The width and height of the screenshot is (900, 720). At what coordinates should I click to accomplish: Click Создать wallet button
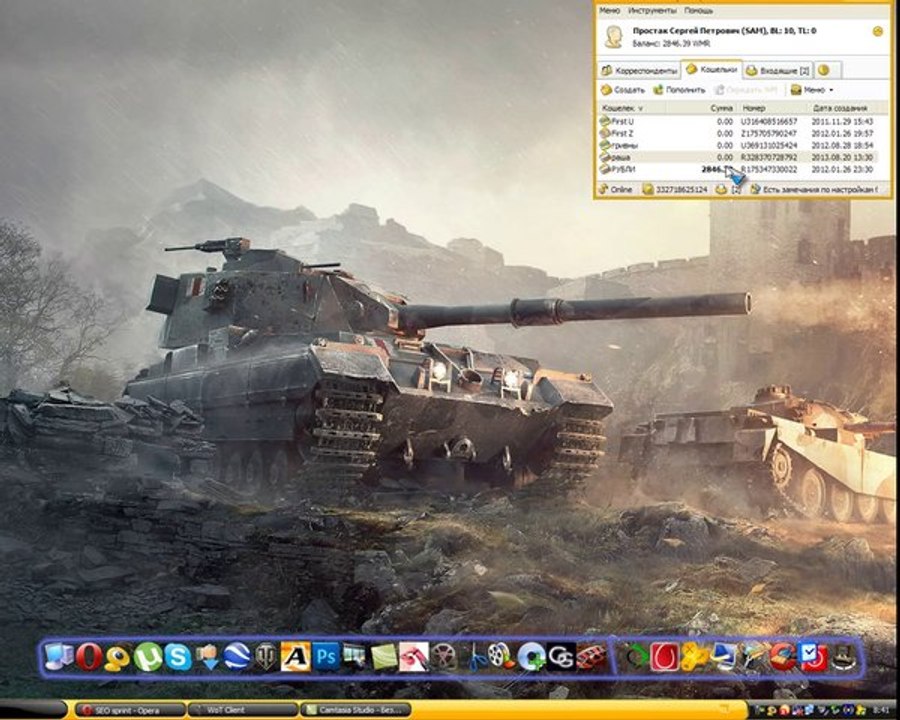point(622,90)
